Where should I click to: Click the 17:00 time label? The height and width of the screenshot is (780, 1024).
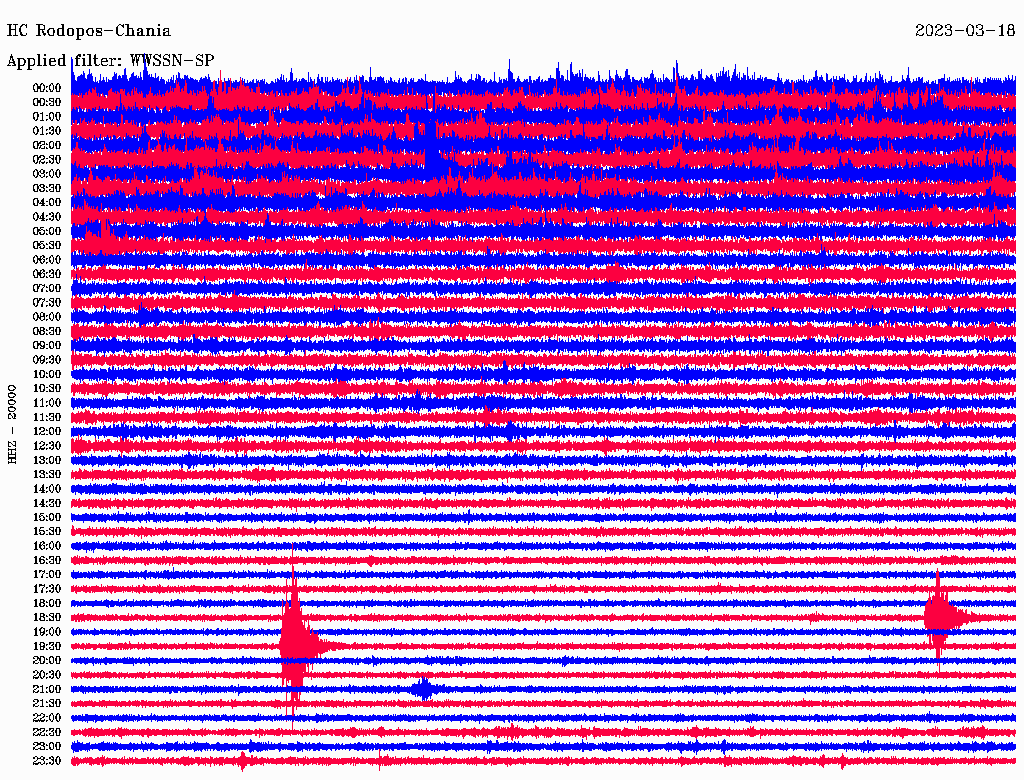coord(47,575)
